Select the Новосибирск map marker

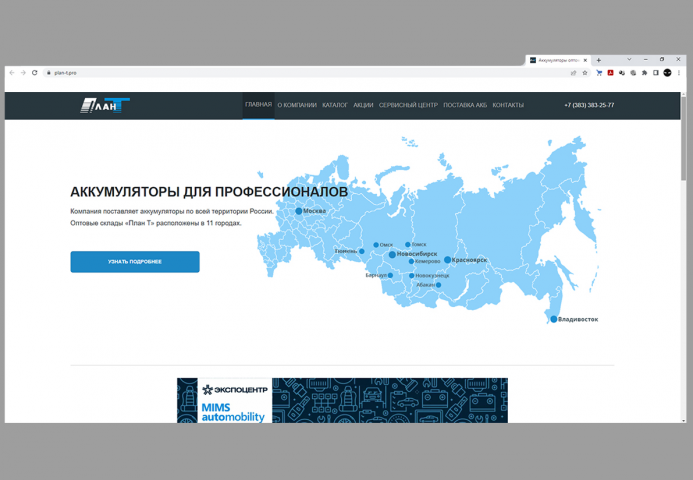click(392, 255)
